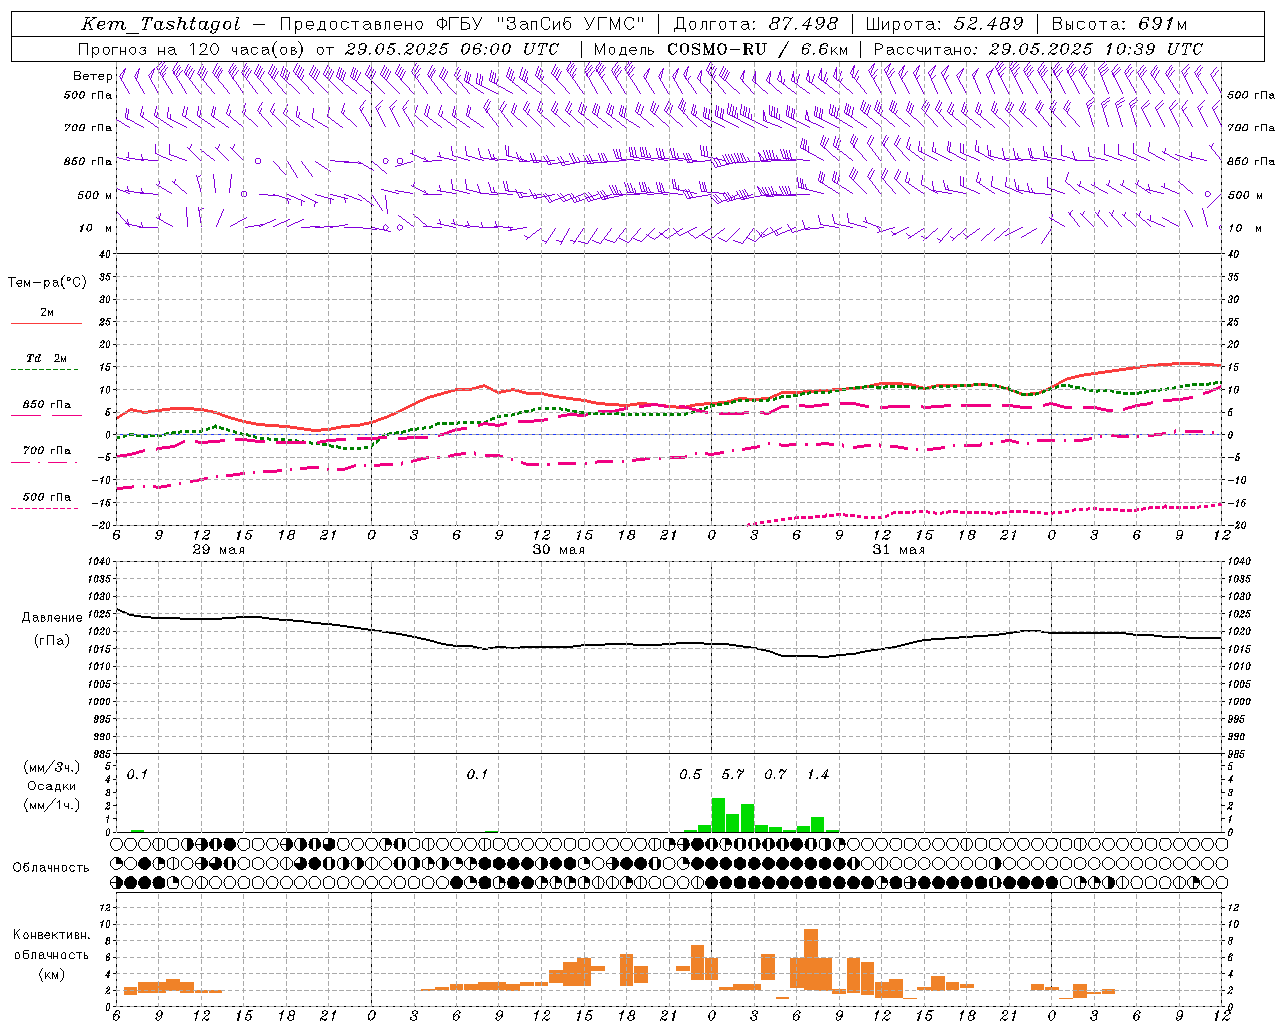Click the '(км)' unit under convective cloudiness
Image resolution: width=1280 pixels, height=1024 pixels.
point(51,974)
